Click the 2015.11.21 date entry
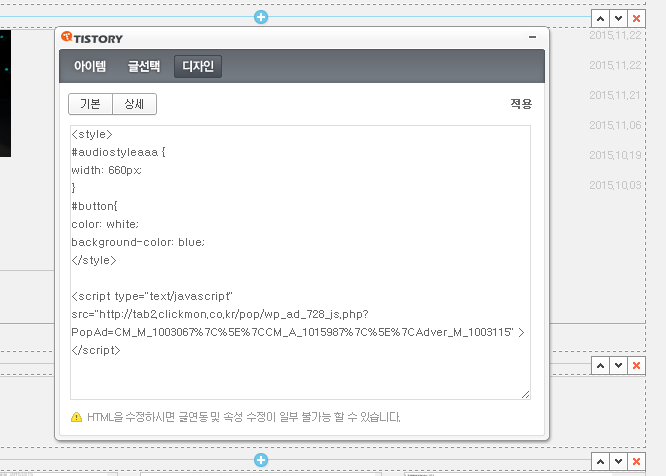 pos(615,95)
